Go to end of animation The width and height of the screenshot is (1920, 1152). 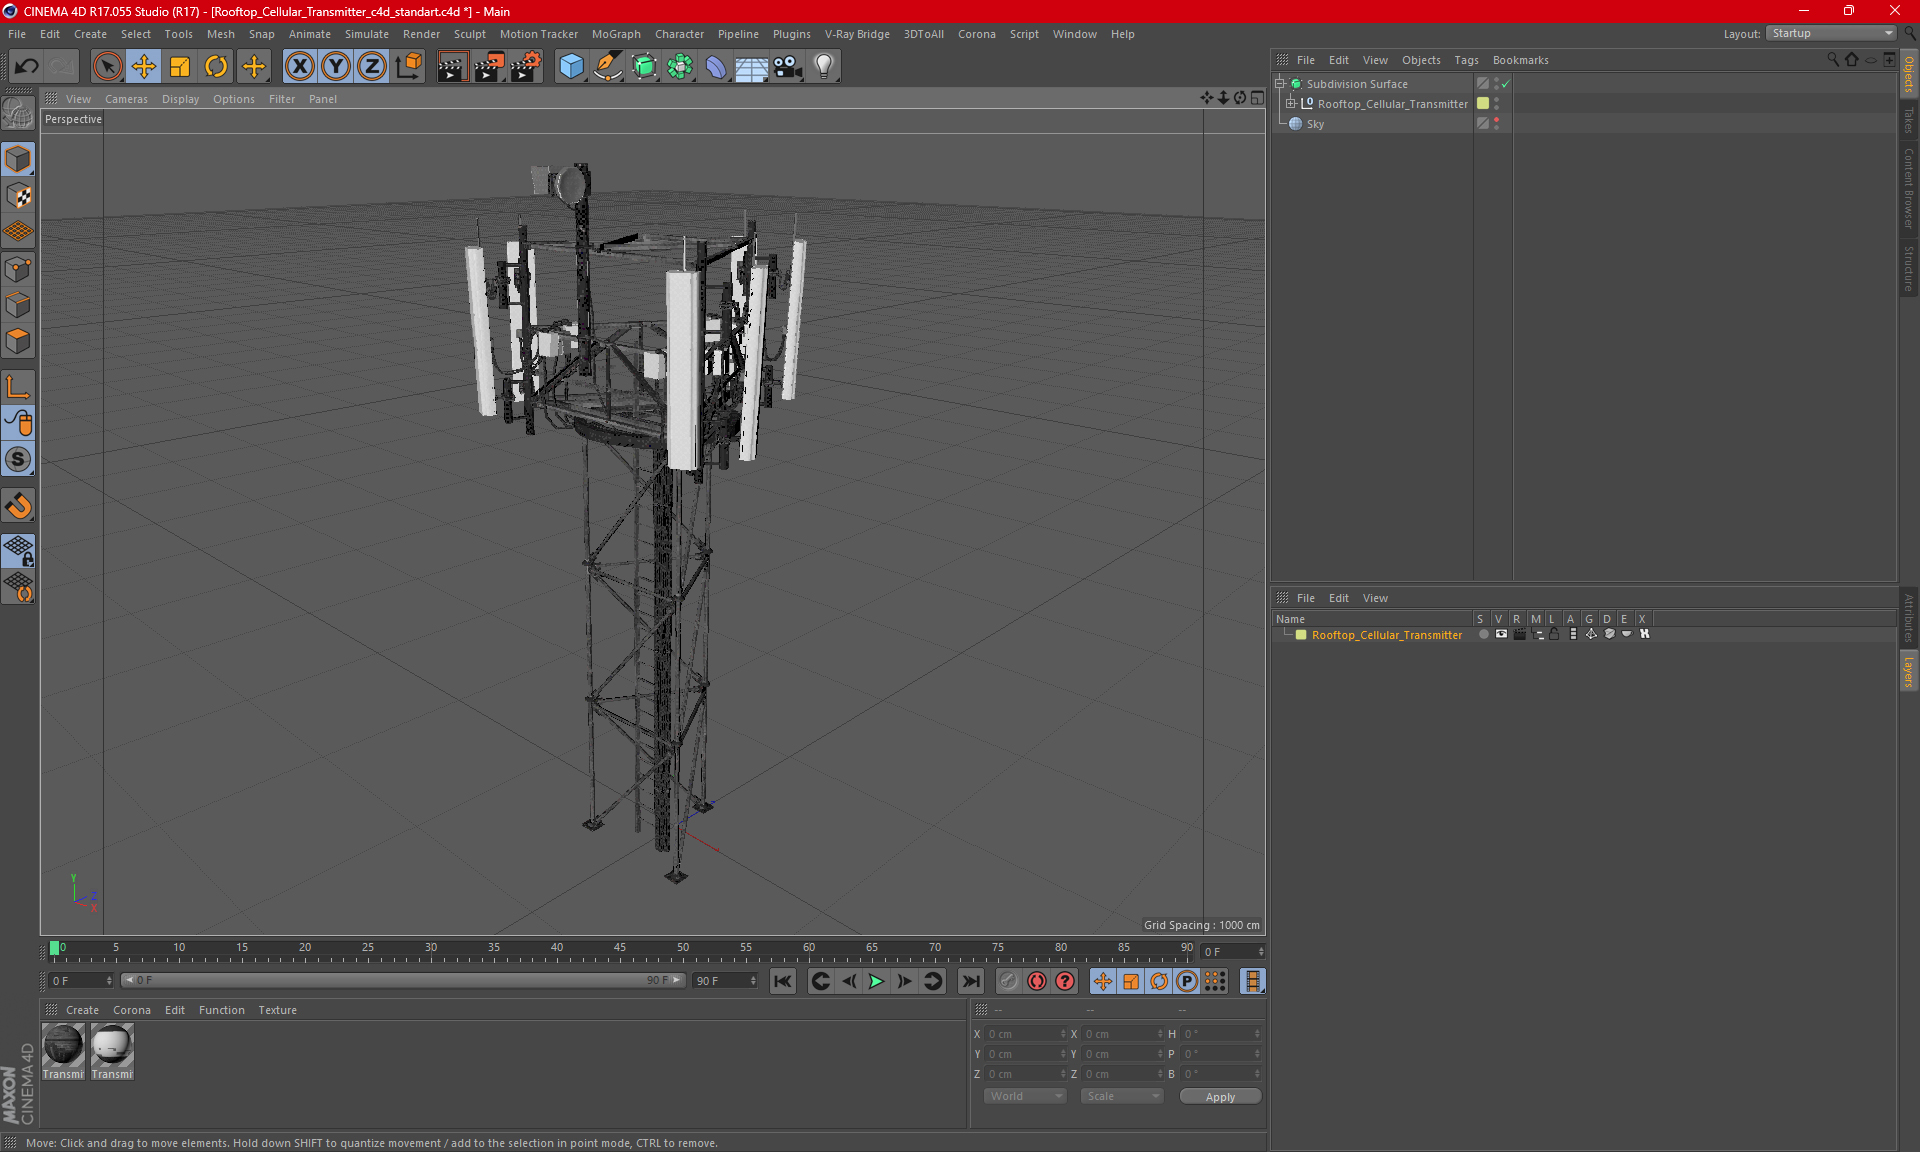pos(970,981)
